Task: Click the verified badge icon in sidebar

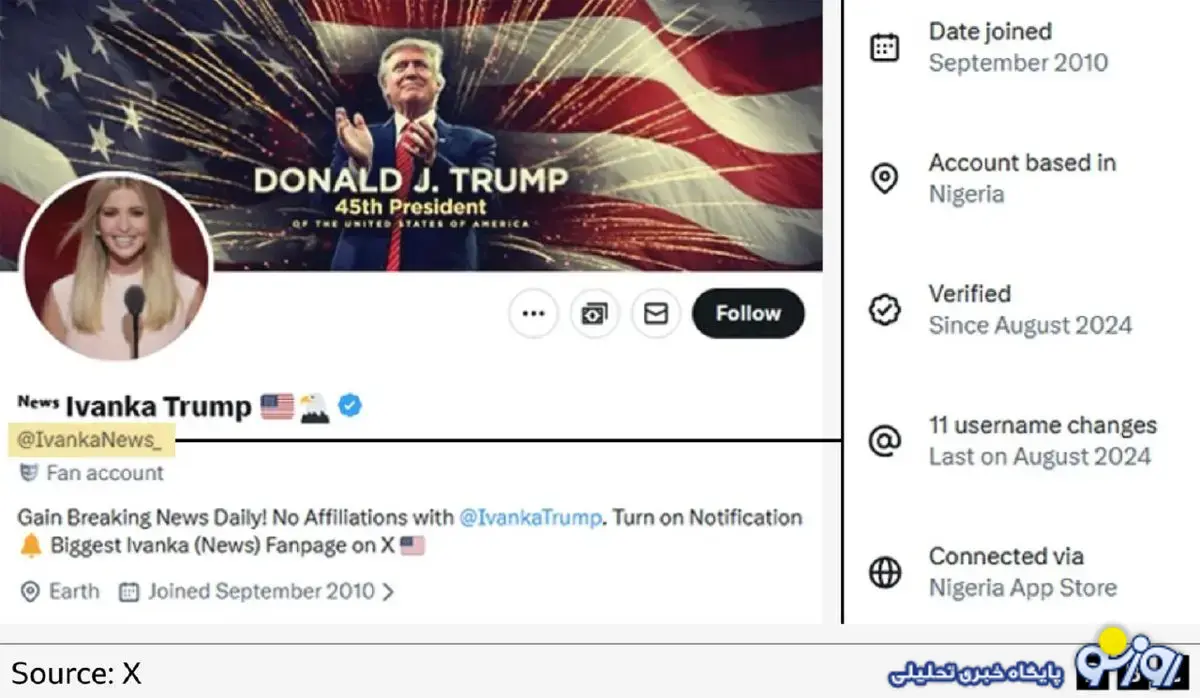Action: (x=884, y=310)
